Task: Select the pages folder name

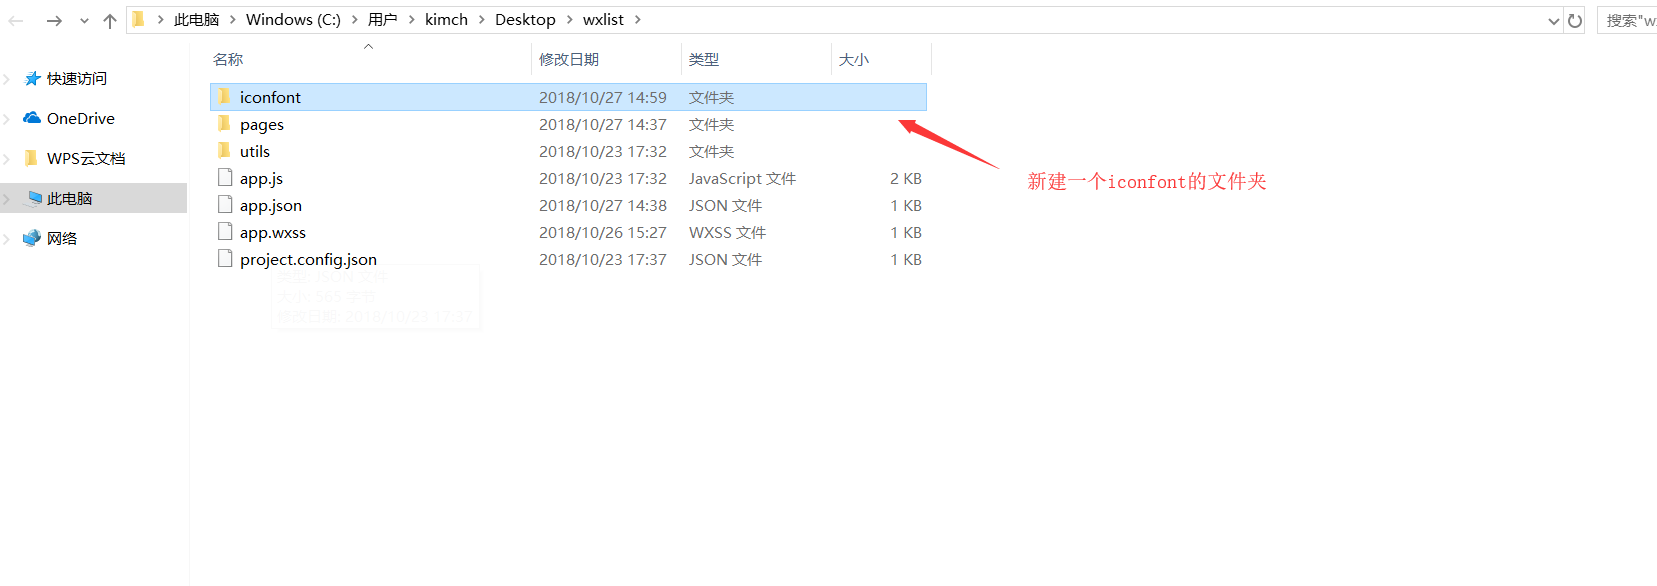Action: pyautogui.click(x=262, y=125)
